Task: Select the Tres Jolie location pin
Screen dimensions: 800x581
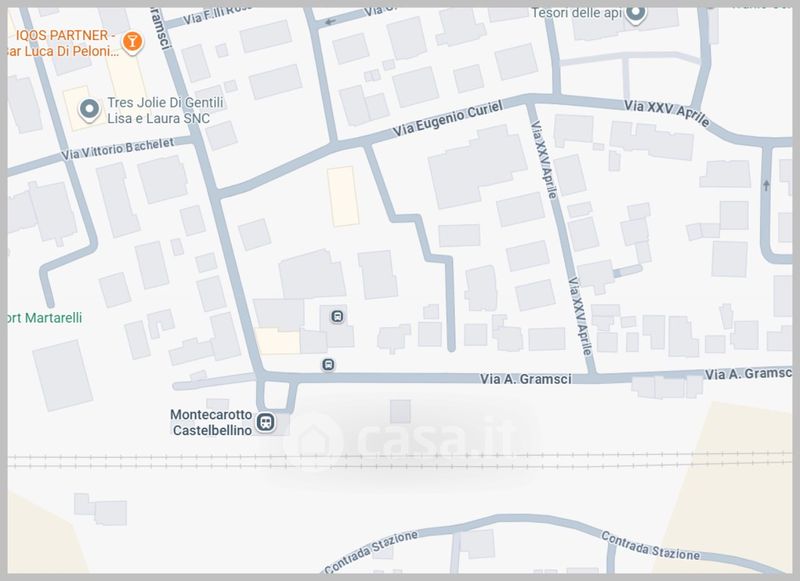Action: (89, 109)
